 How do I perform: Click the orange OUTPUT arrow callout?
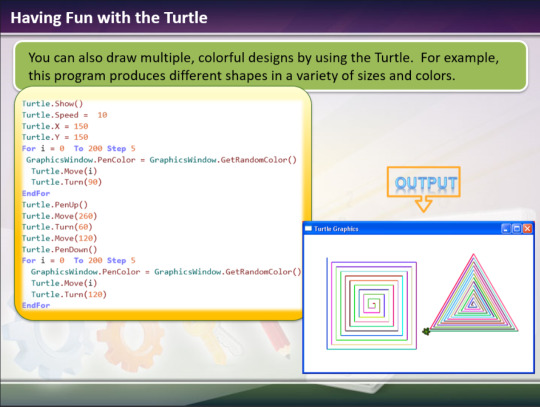point(424,188)
